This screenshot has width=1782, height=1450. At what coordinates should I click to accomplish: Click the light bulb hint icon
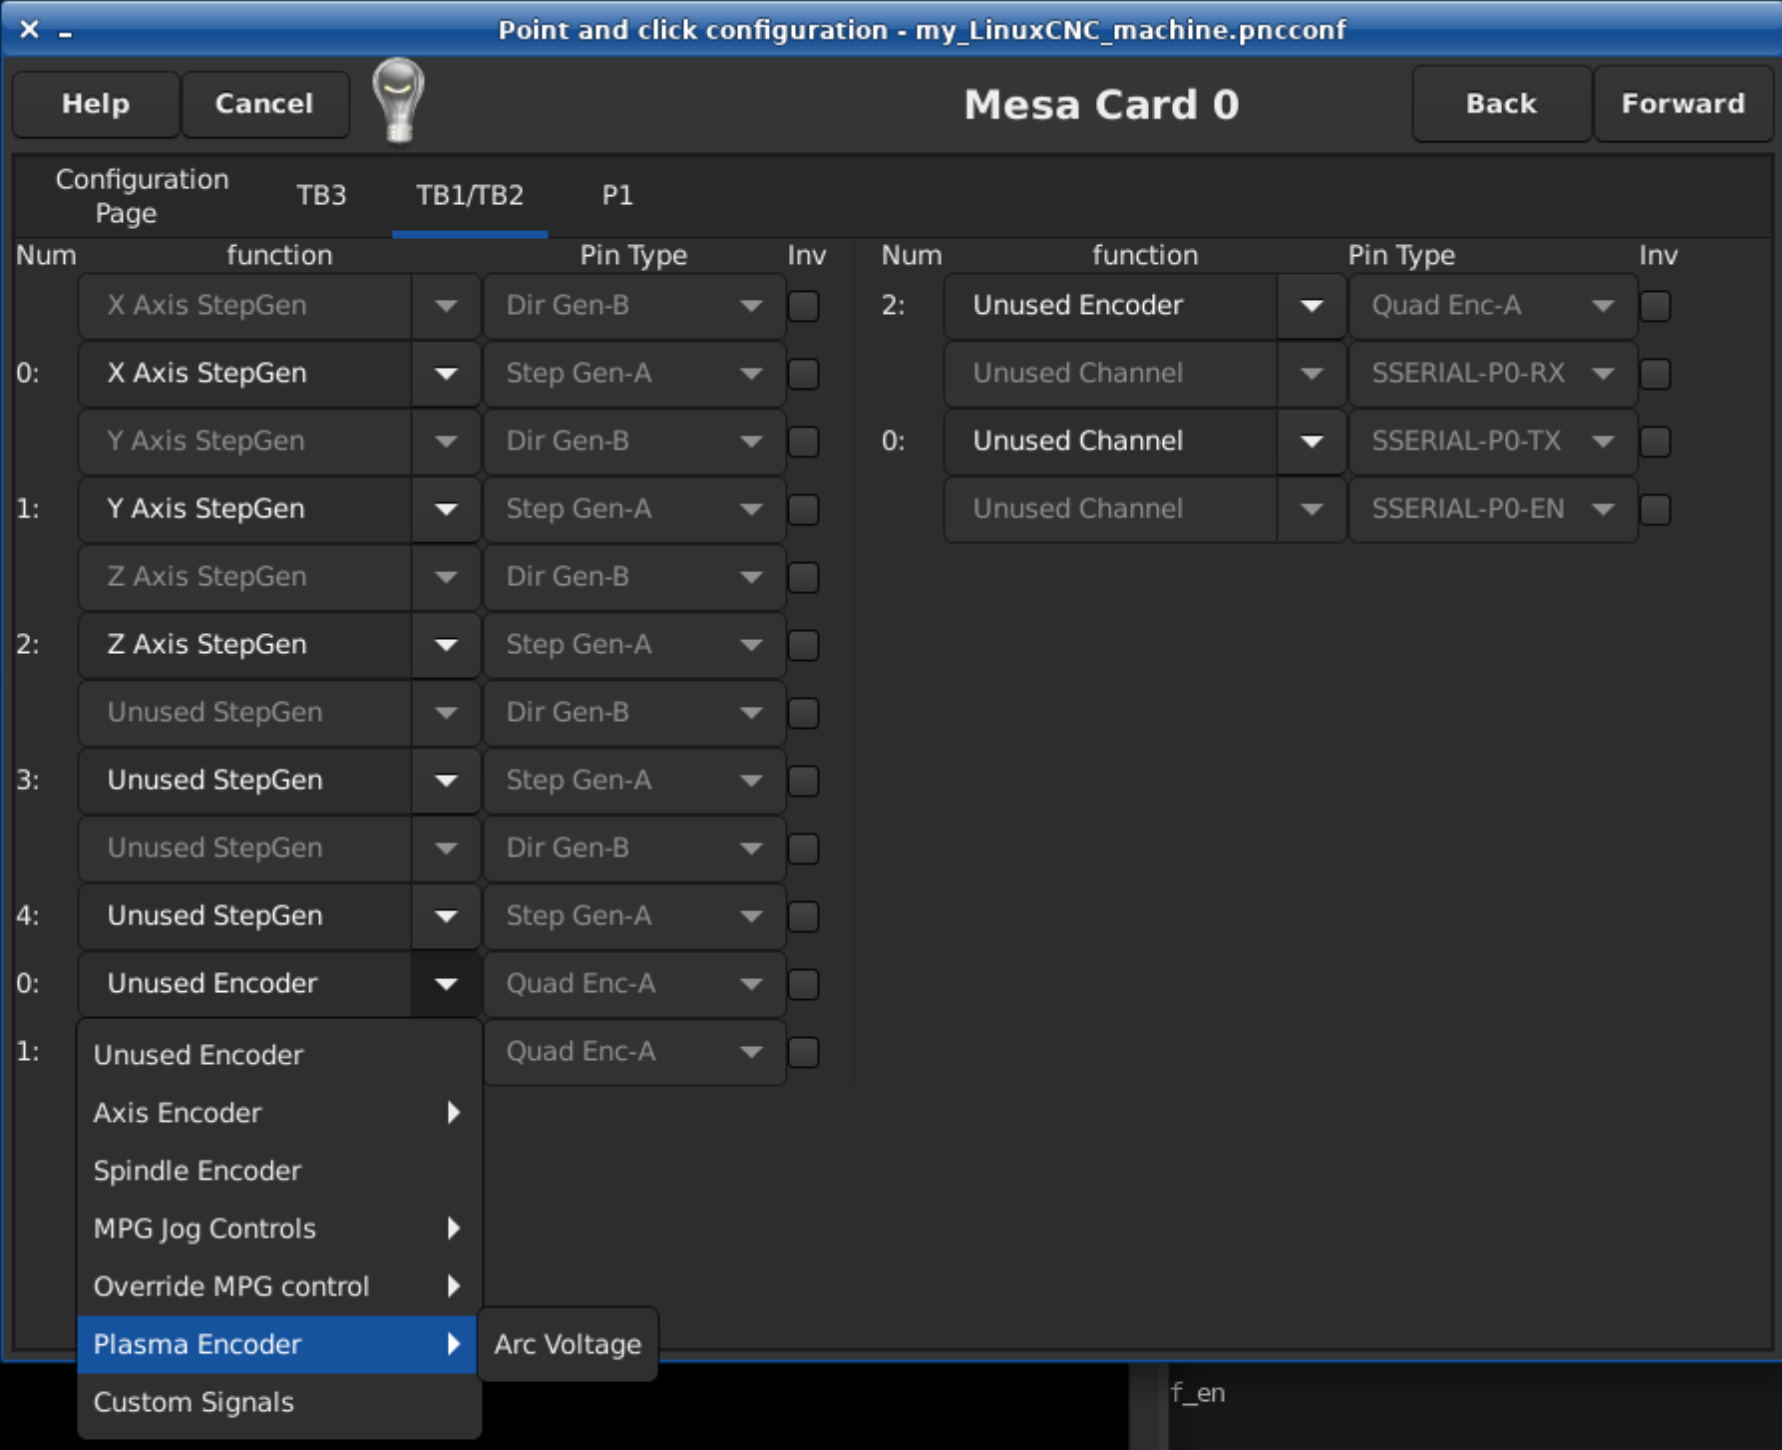tap(398, 101)
